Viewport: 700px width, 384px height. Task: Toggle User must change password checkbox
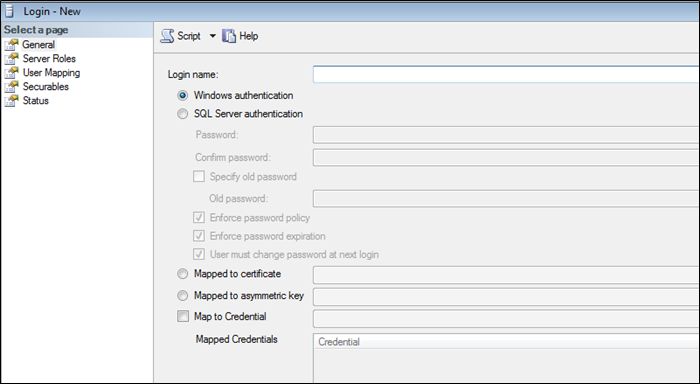[x=199, y=254]
